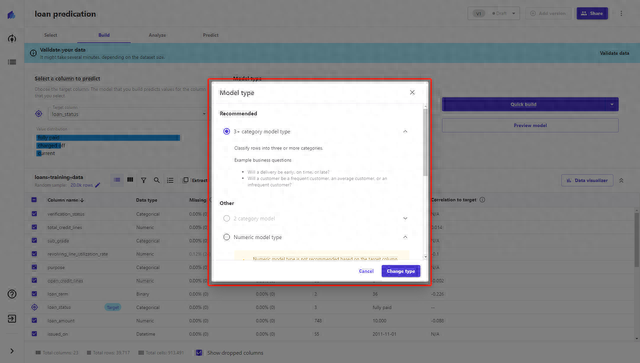Select 3+ category model type radio

(226, 131)
